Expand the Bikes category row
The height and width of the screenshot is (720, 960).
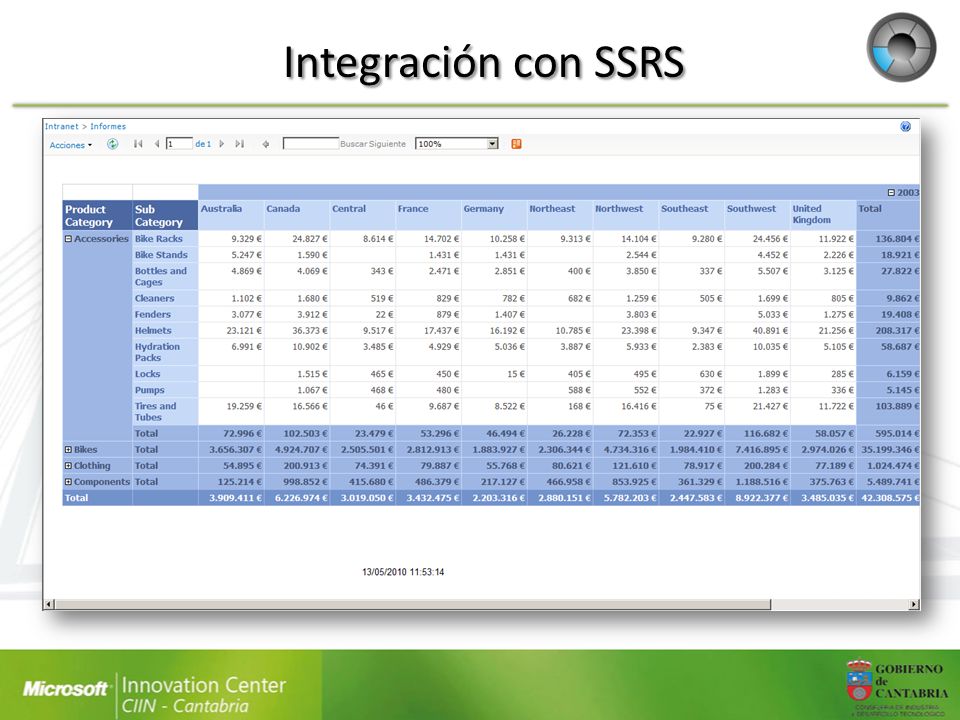69,449
